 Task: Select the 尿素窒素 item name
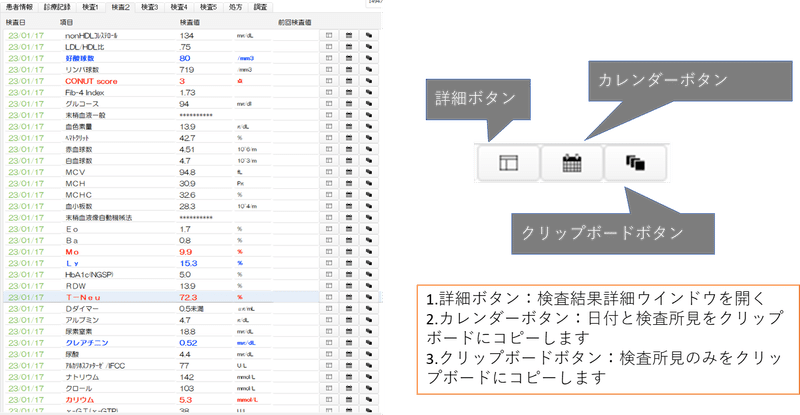coord(79,331)
